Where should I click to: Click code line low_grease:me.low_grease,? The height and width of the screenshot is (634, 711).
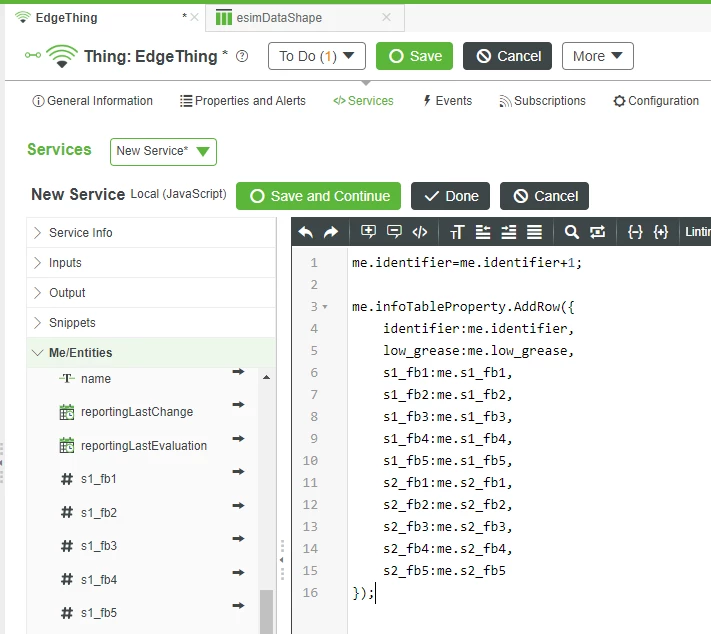[478, 351]
